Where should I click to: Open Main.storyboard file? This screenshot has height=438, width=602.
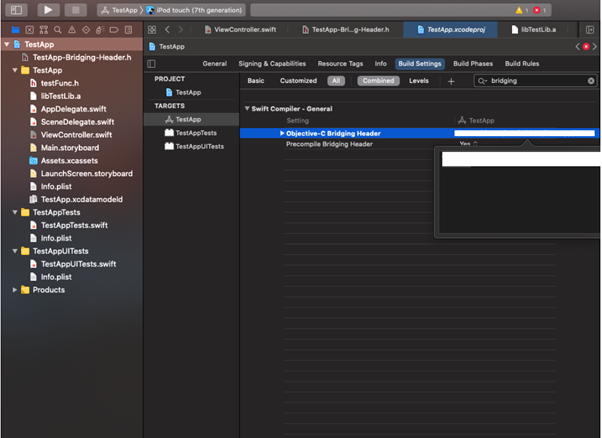(64, 148)
